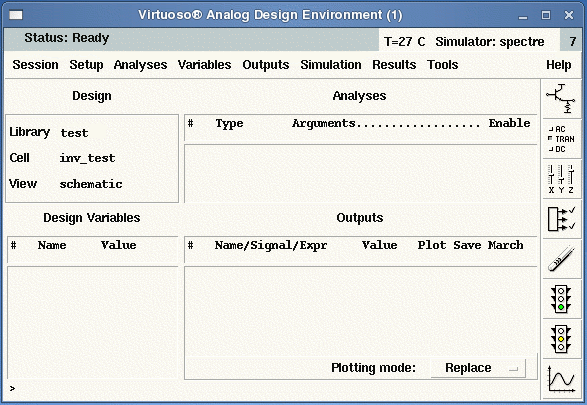587x405 pixels.
Task: Click the command prompt line at bottom
Action: [273, 389]
